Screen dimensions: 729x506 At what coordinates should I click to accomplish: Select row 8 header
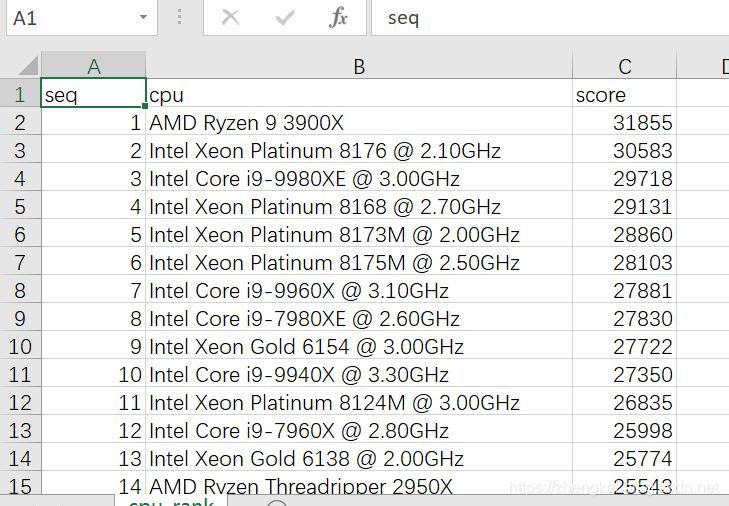[20, 289]
